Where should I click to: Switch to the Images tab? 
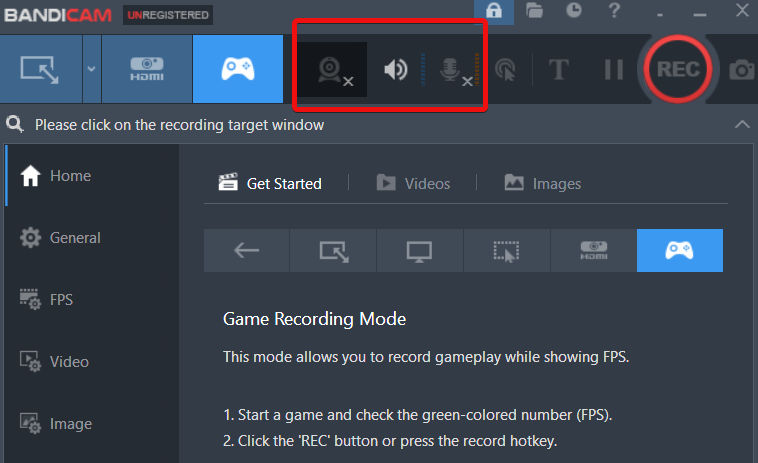[x=542, y=183]
